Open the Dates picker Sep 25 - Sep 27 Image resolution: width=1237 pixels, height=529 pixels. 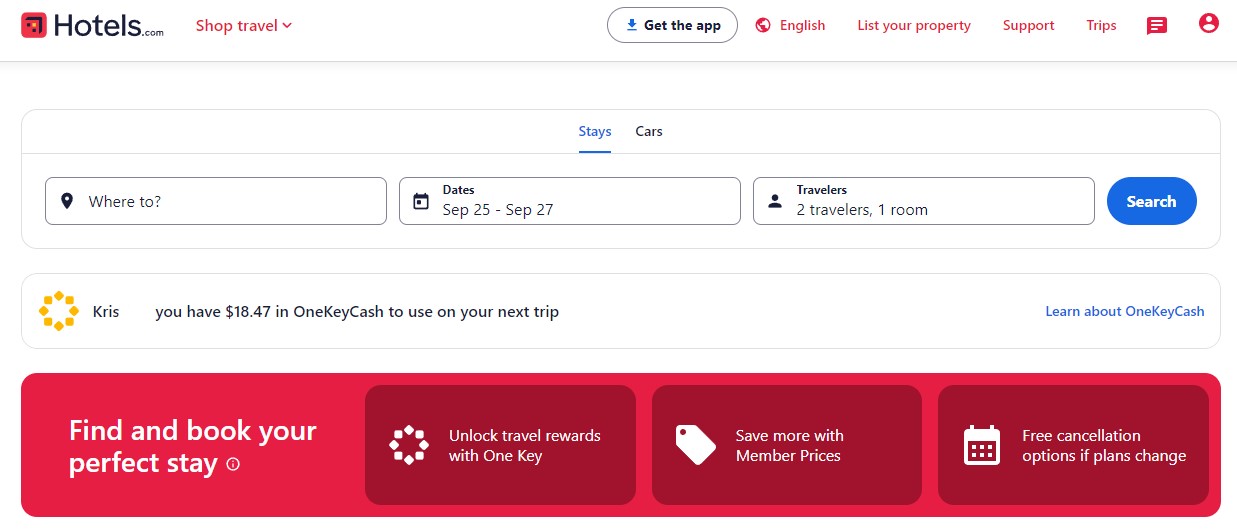click(570, 201)
